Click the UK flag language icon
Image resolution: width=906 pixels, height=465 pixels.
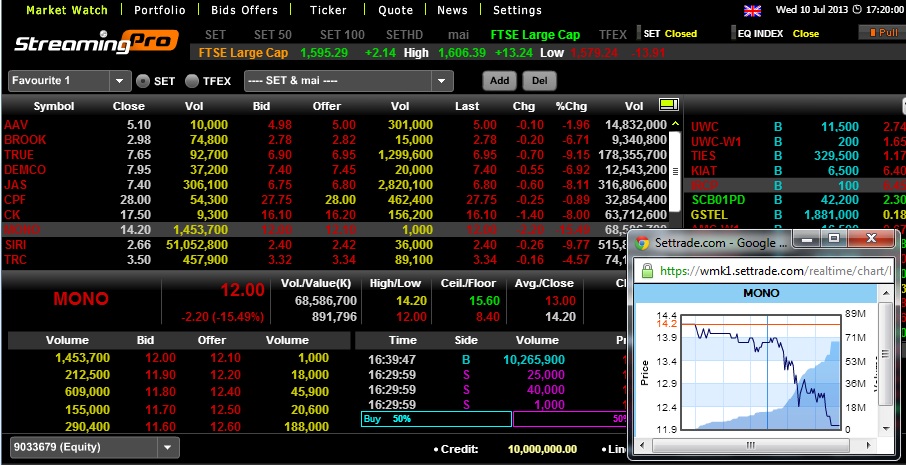coord(752,10)
